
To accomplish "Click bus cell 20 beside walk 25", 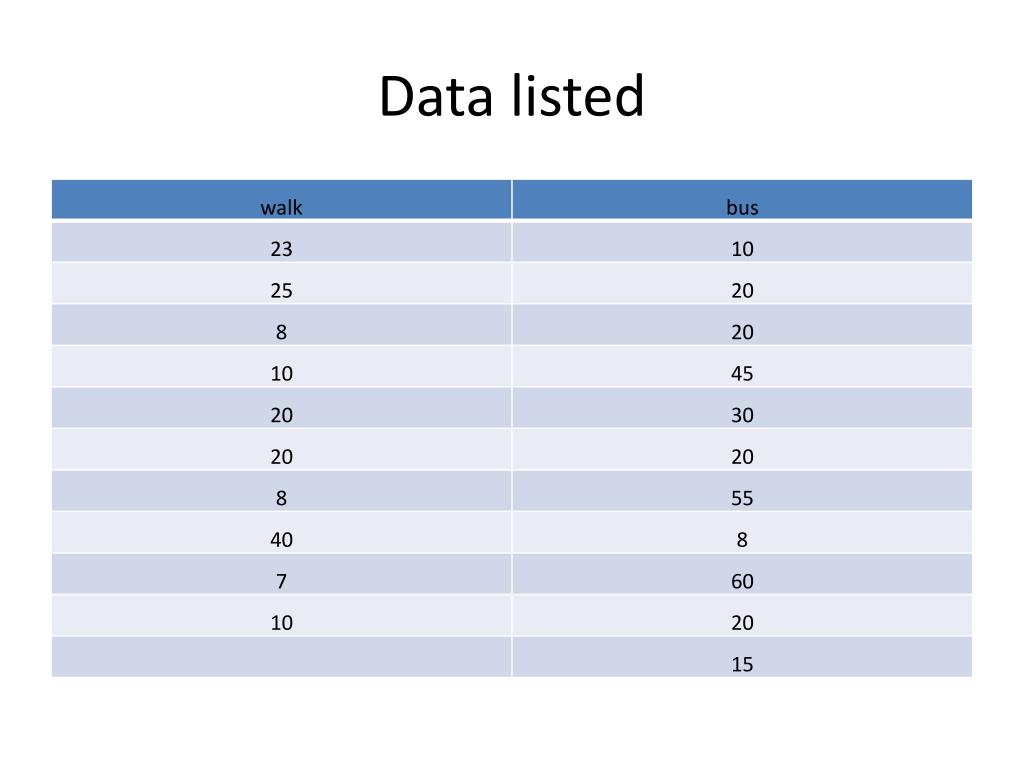I will point(742,284).
